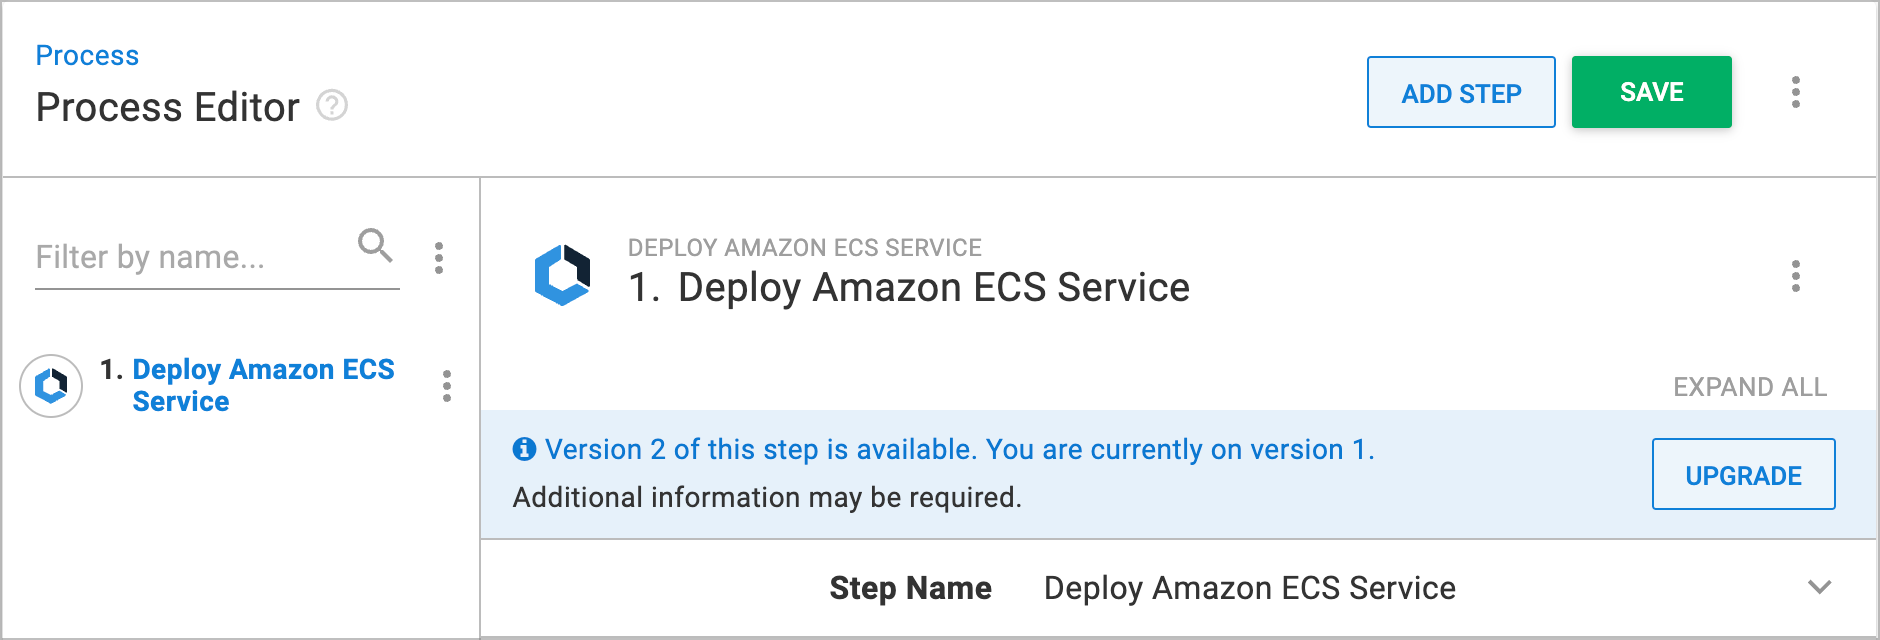Click the help question mark beside Process Editor

click(333, 106)
